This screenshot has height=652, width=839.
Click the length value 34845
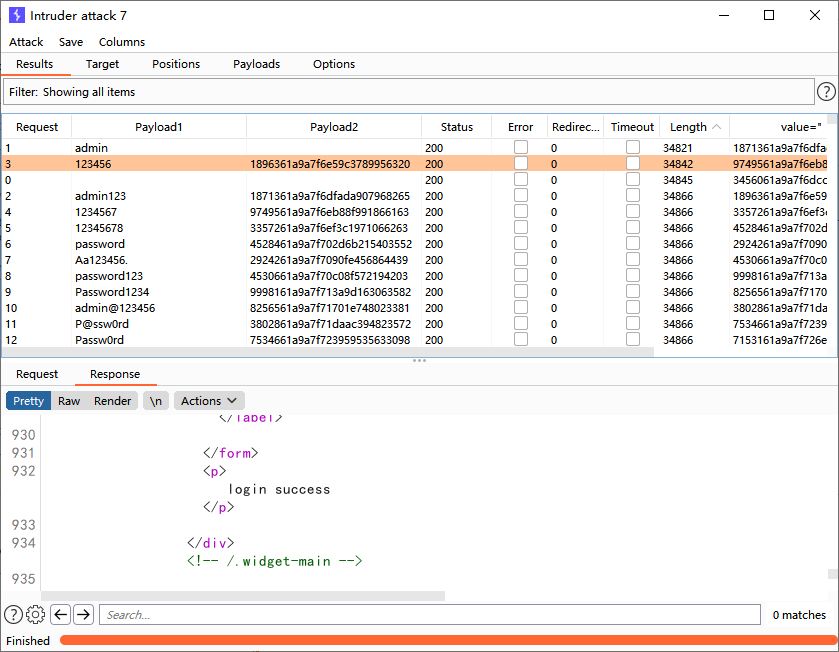click(x=677, y=180)
